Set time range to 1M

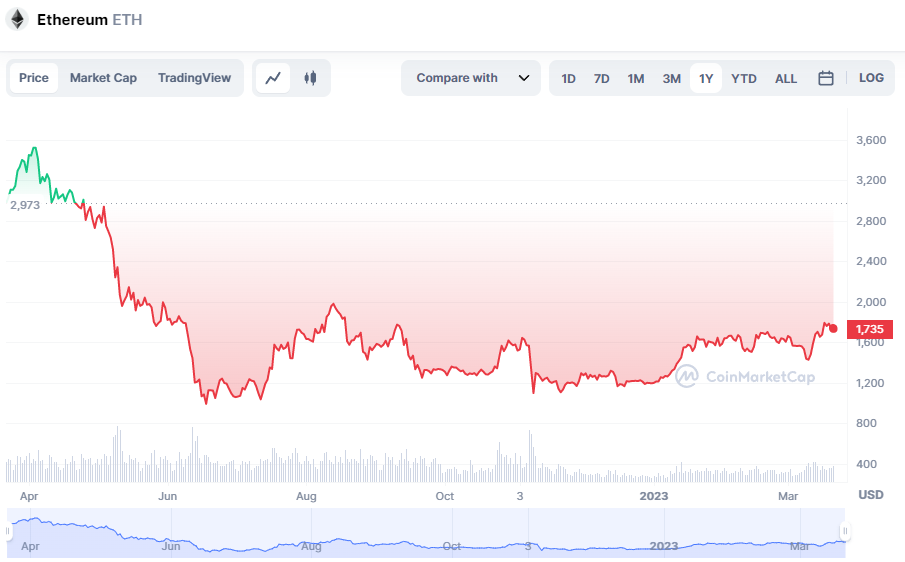[x=635, y=78]
